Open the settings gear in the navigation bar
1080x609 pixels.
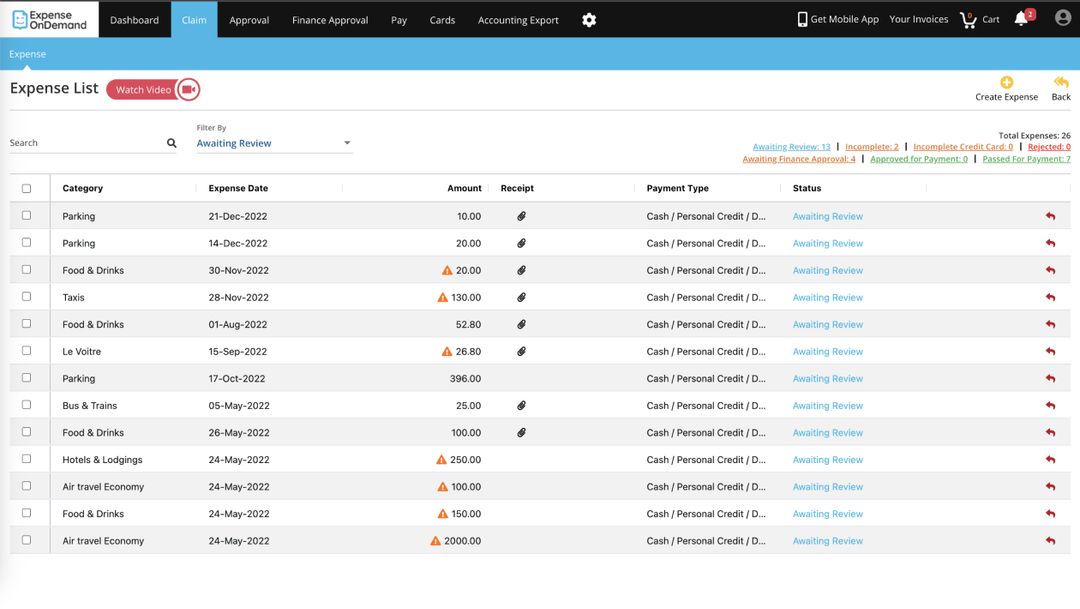[x=589, y=19]
